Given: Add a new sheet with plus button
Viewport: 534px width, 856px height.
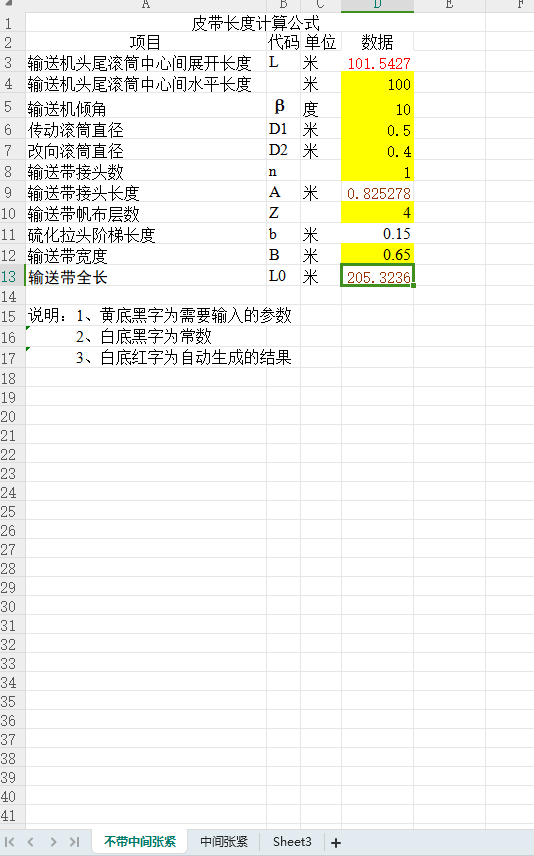Looking at the screenshot, I should [x=336, y=842].
